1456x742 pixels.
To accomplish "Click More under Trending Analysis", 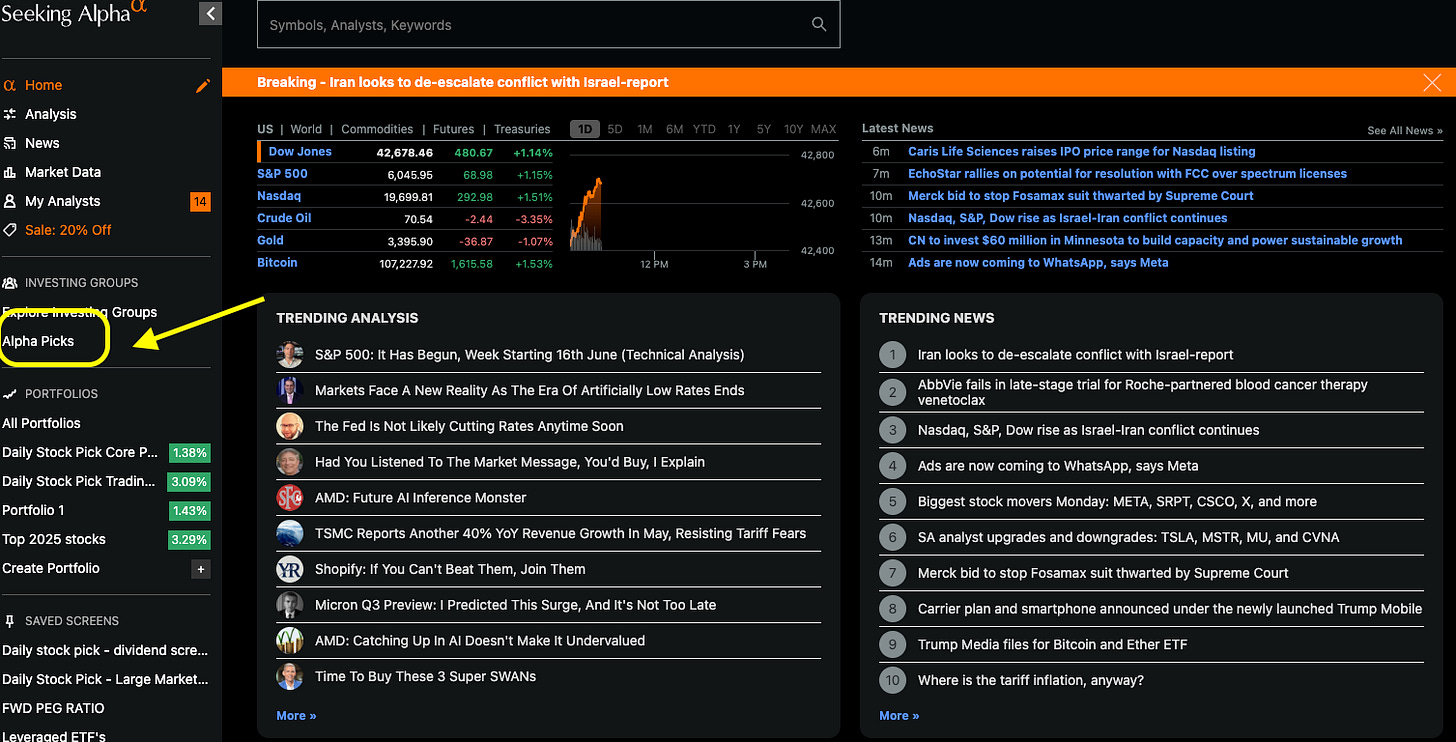I will pos(296,715).
